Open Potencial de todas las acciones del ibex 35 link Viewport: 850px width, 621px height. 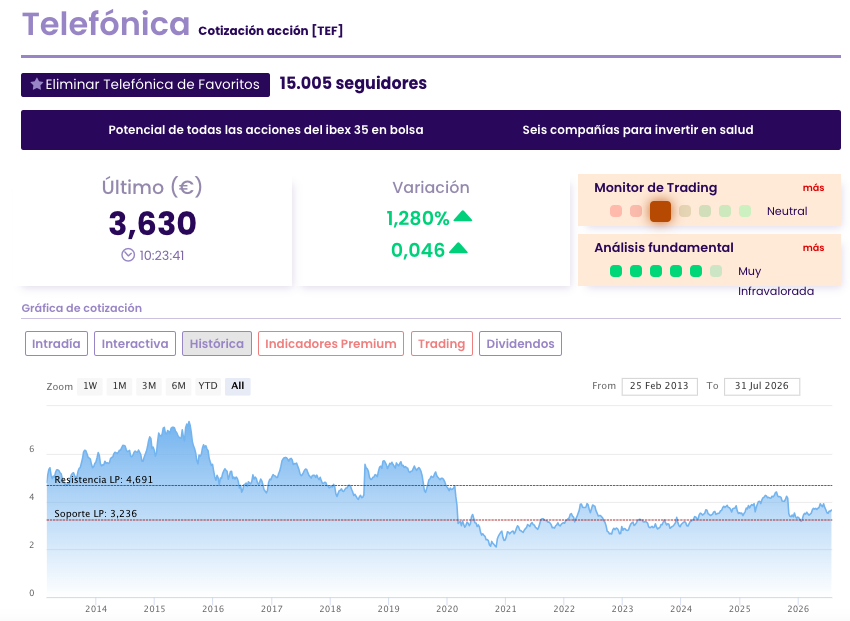pos(266,130)
